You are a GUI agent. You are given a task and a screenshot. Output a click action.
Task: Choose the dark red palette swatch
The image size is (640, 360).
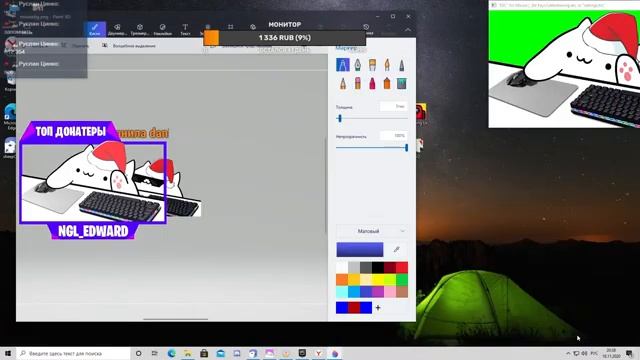tap(389, 268)
